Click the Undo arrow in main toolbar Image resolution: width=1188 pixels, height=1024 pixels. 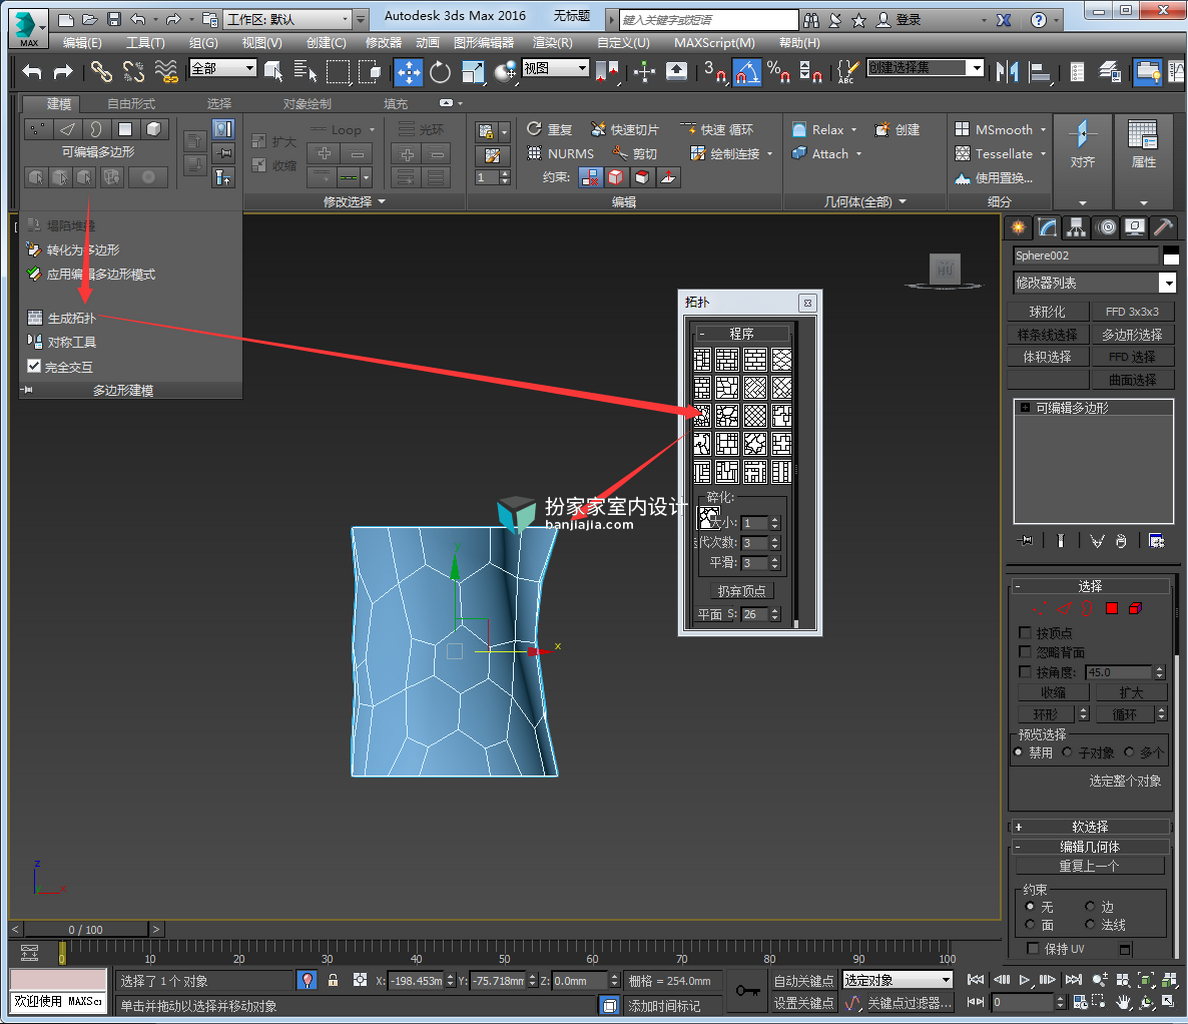(31, 72)
